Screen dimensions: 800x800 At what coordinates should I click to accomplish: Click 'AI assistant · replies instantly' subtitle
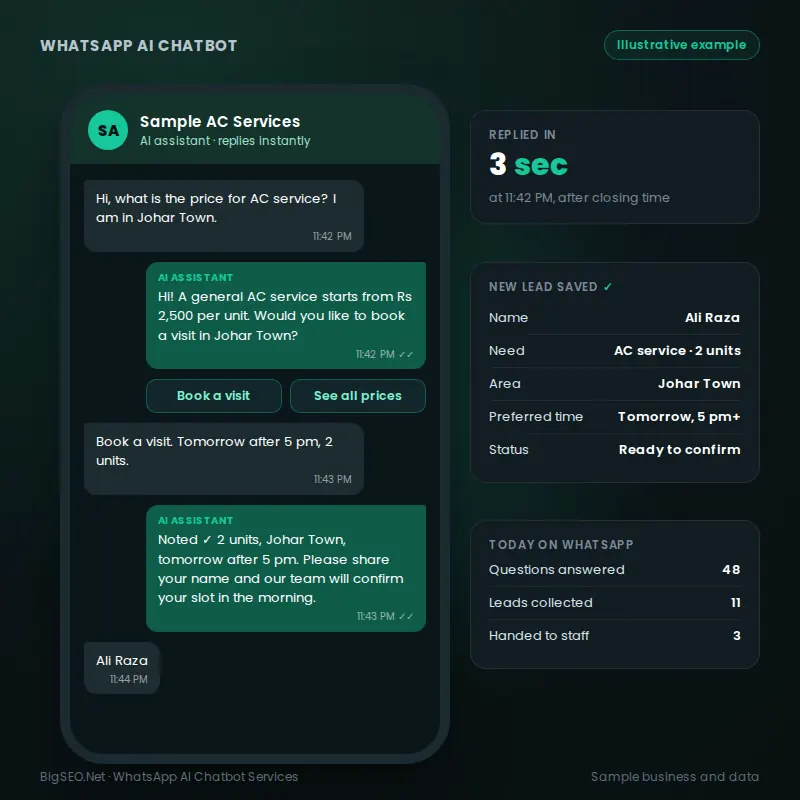pyautogui.click(x=225, y=141)
